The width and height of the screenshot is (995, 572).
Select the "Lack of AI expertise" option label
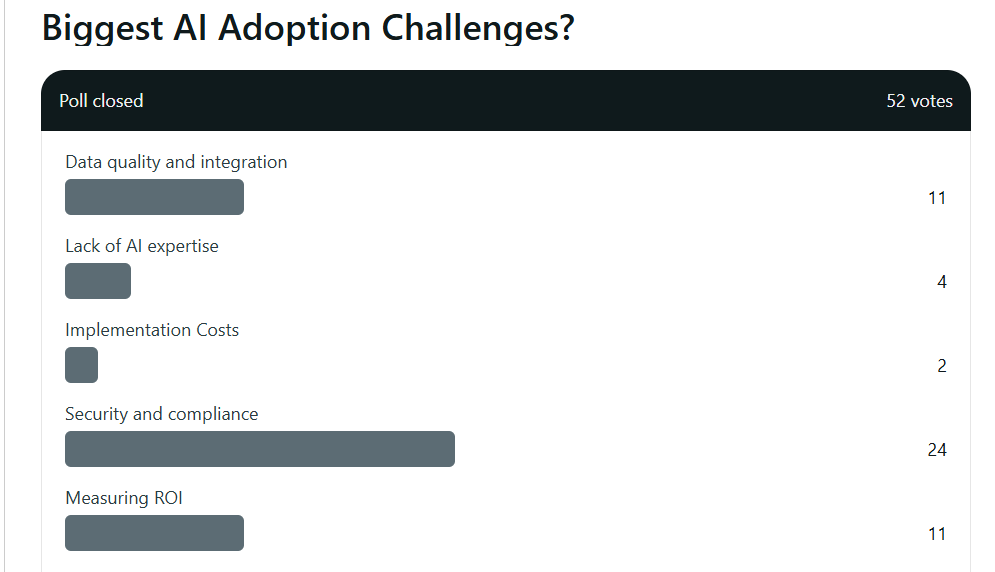pos(142,246)
